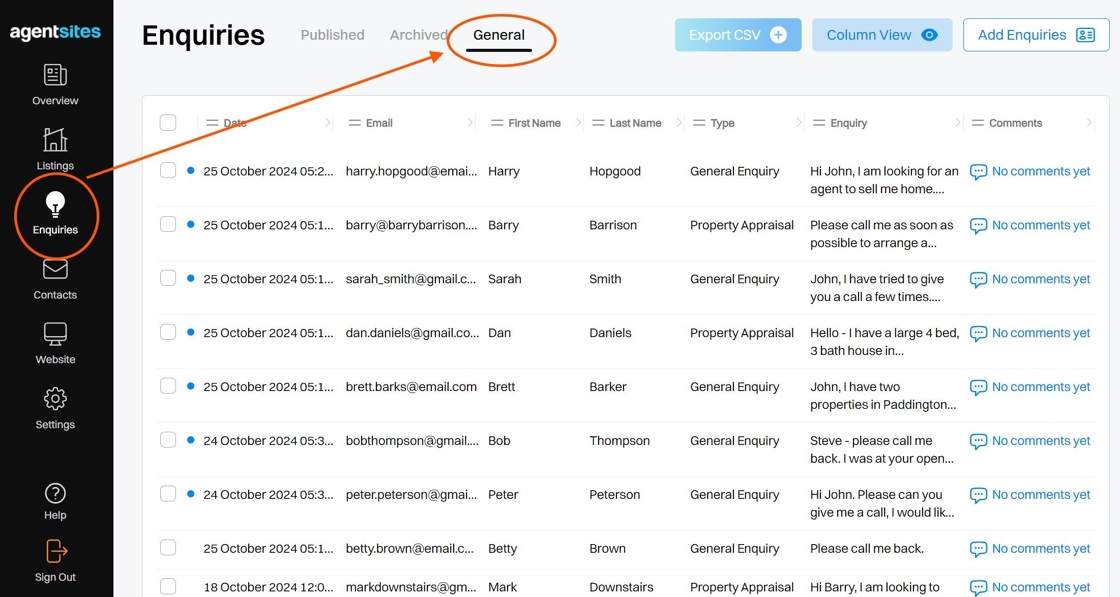Viewport: 1120px width, 597px height.
Task: Switch to the Archived tab
Action: pos(419,35)
